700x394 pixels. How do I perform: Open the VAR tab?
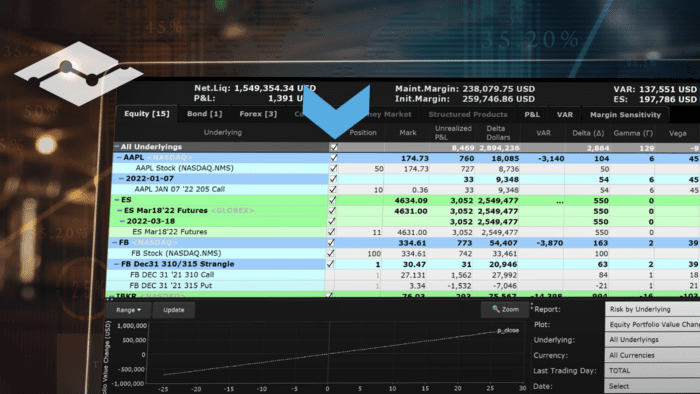pos(565,115)
